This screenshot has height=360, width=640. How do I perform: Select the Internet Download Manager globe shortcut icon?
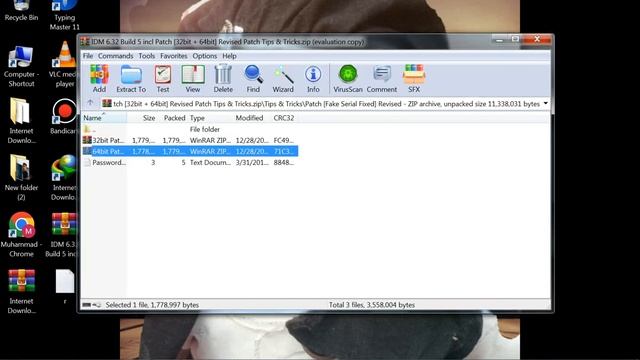point(64,178)
